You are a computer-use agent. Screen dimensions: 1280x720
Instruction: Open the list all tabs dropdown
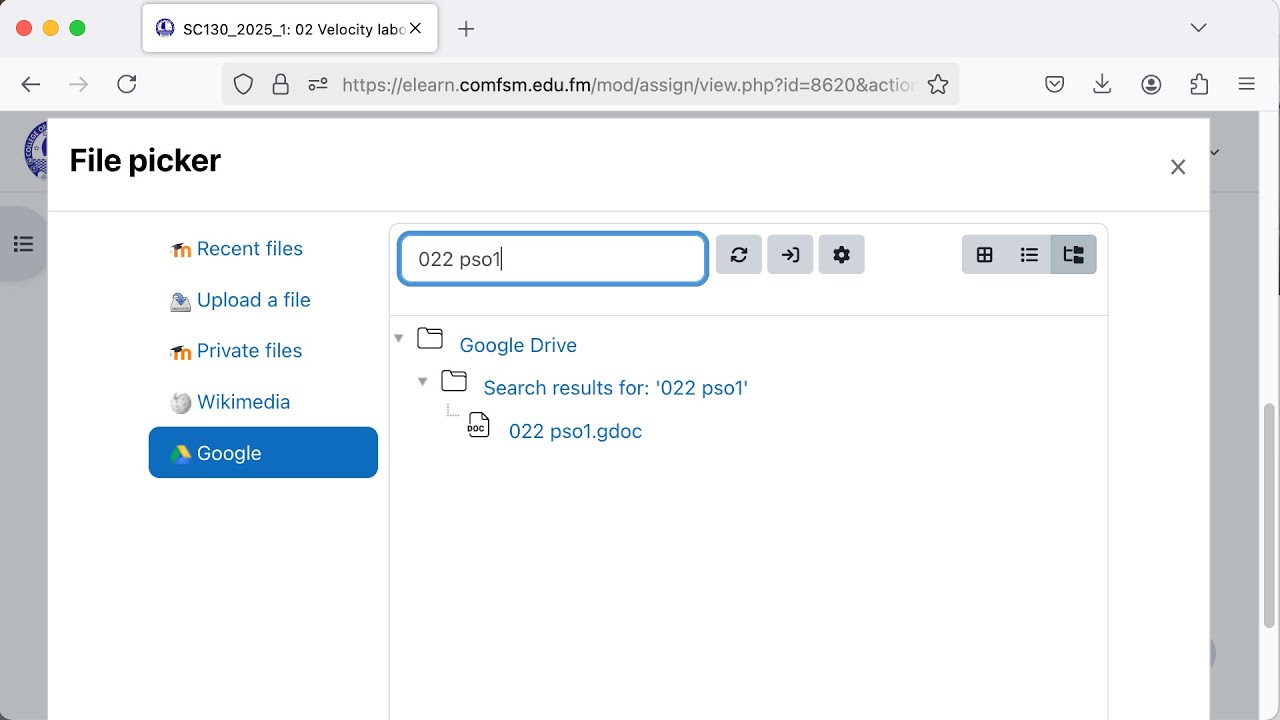tap(1198, 28)
